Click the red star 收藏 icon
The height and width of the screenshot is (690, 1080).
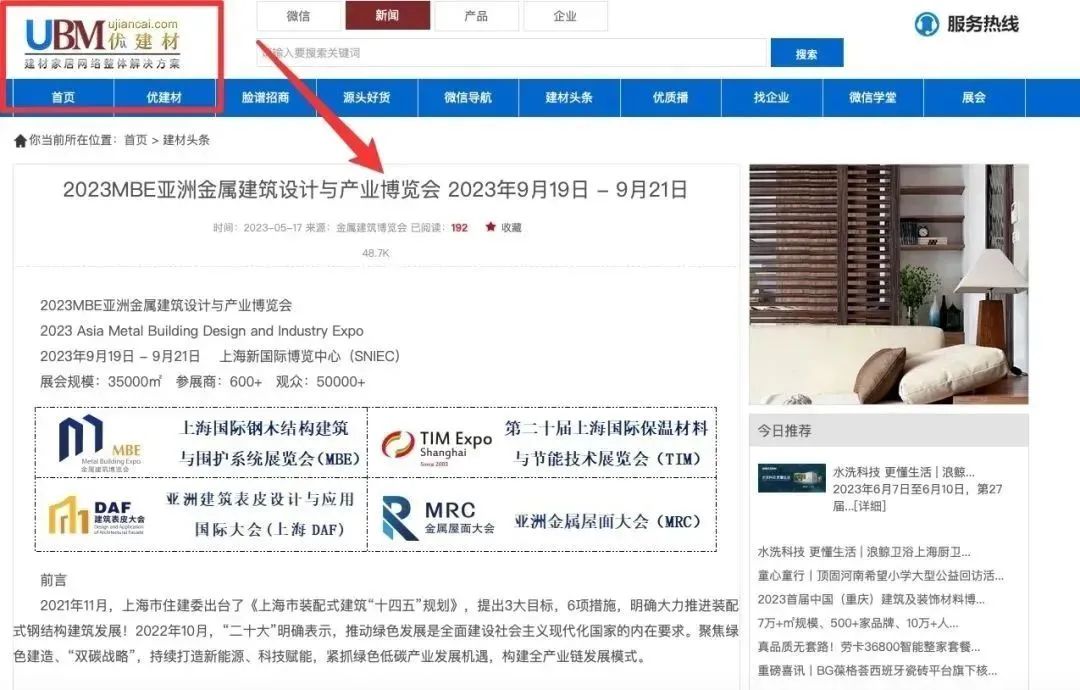490,227
